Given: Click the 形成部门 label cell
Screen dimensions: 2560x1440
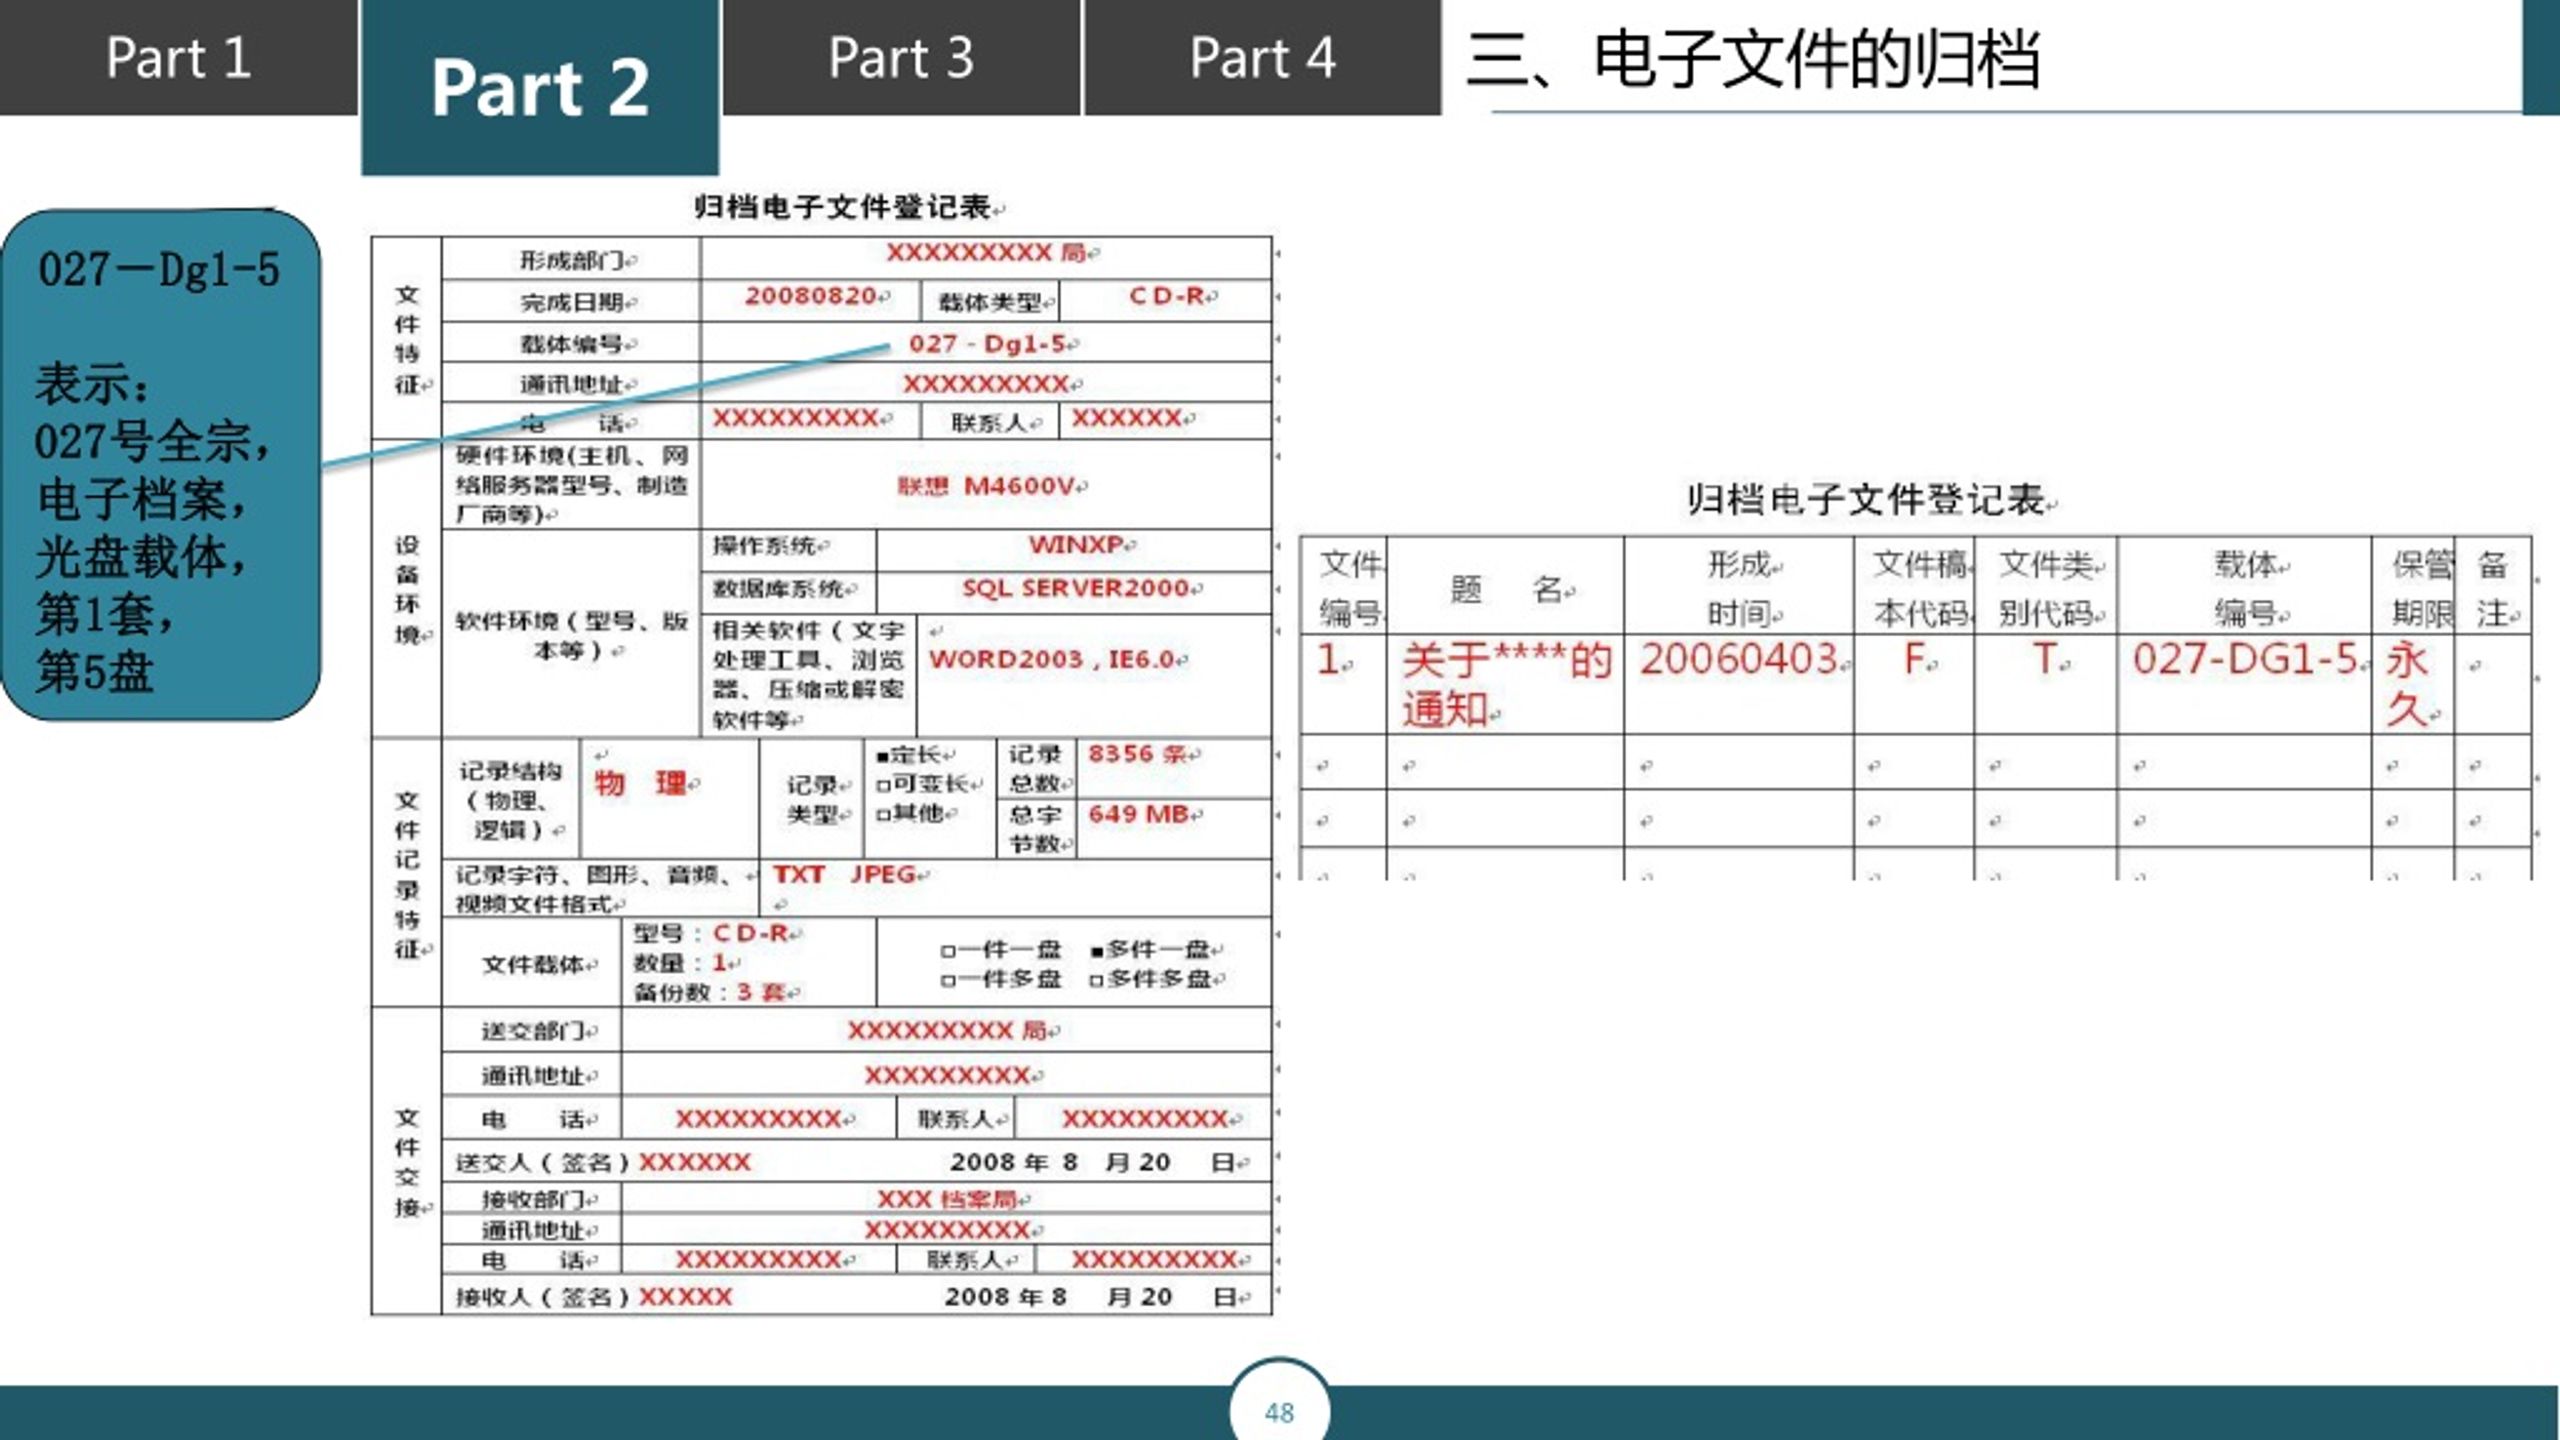Looking at the screenshot, I should point(571,260).
